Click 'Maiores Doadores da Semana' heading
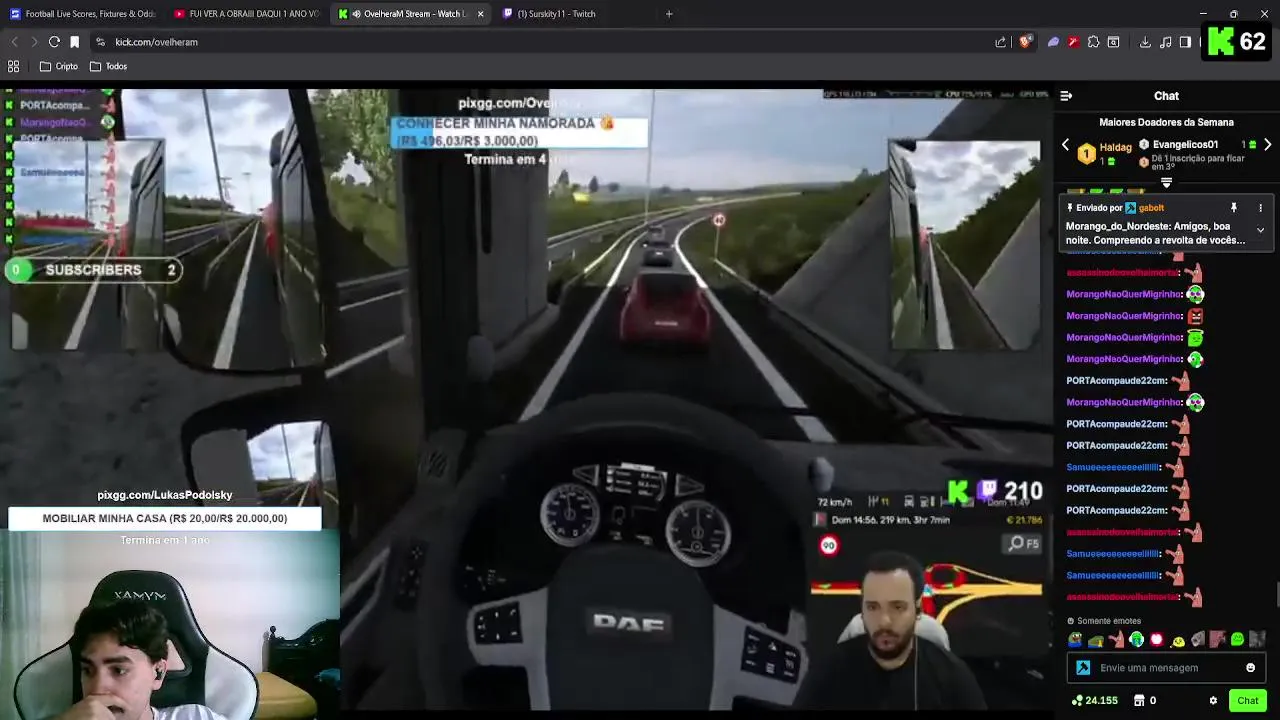Screen dimensions: 1280x720 pos(1166,122)
